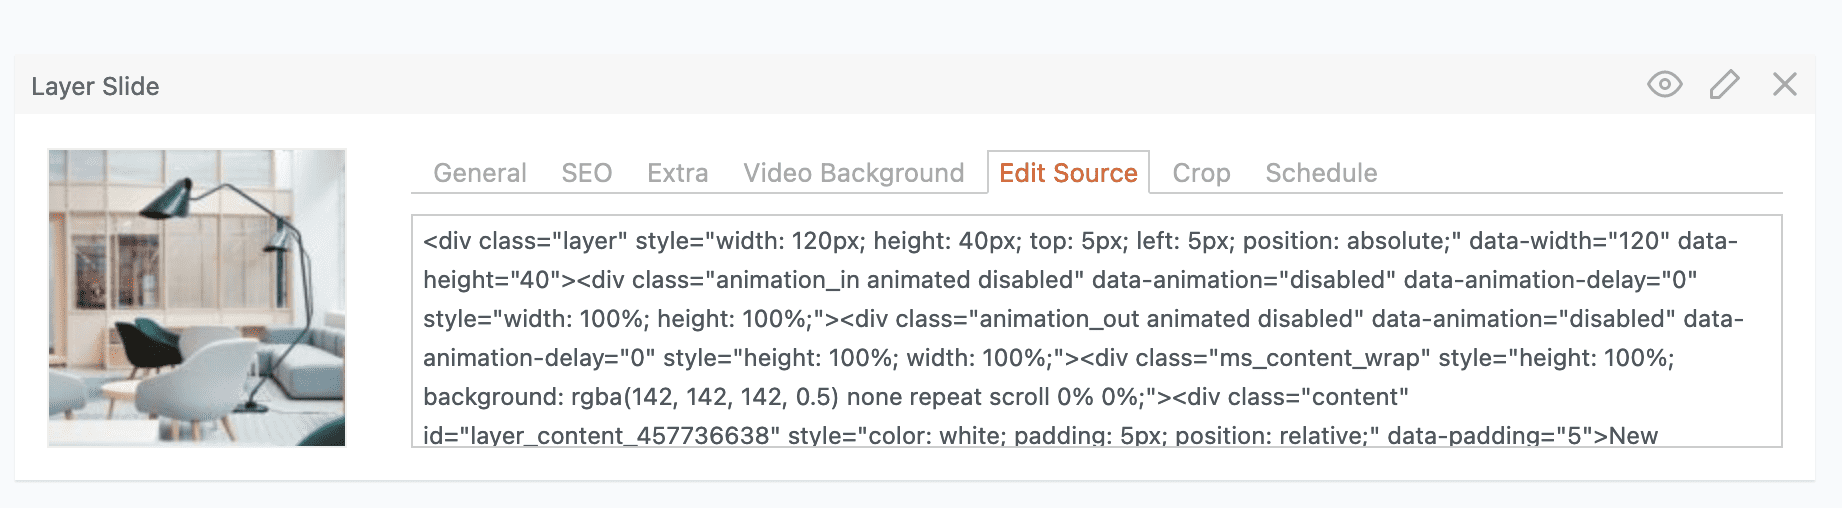Close the Layer Slide panel
Viewport: 1842px width, 508px height.
[x=1784, y=85]
